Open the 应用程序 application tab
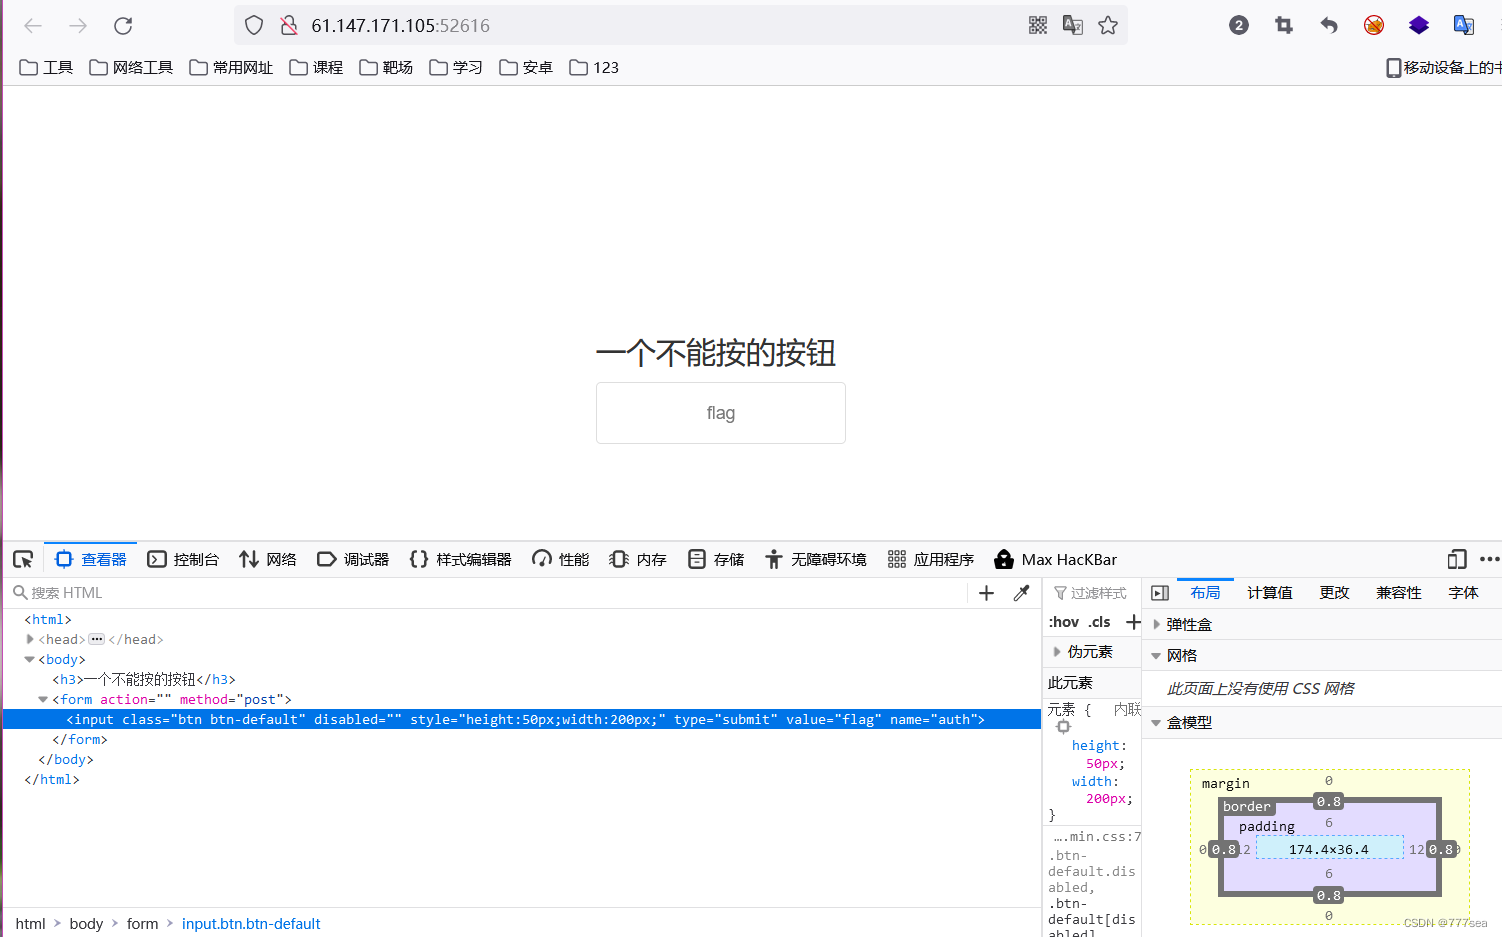Image resolution: width=1502 pixels, height=937 pixels. pyautogui.click(x=931, y=559)
